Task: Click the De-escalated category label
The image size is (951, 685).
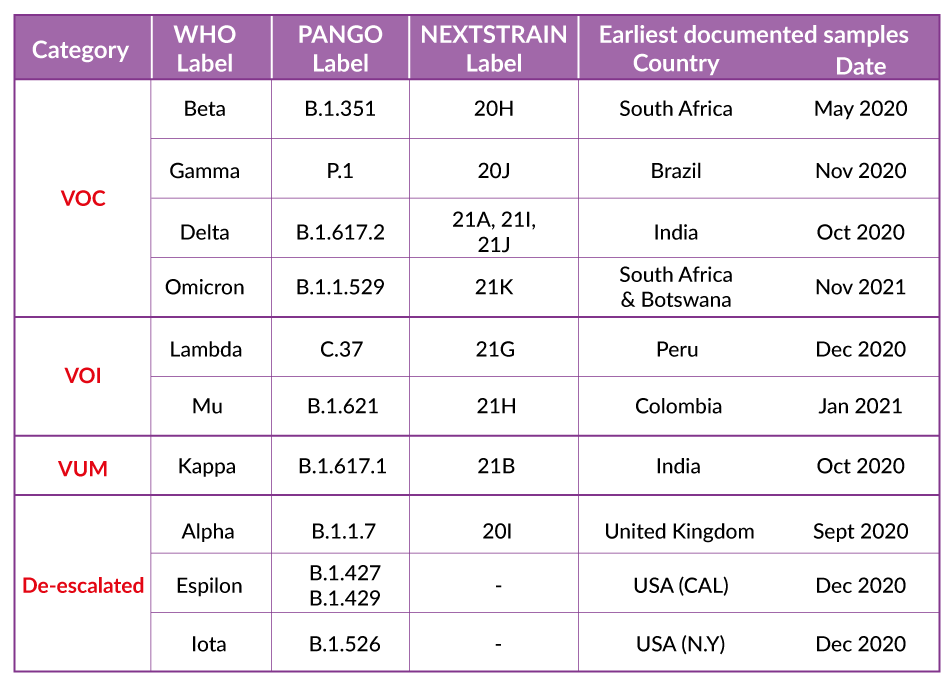Action: (x=83, y=585)
